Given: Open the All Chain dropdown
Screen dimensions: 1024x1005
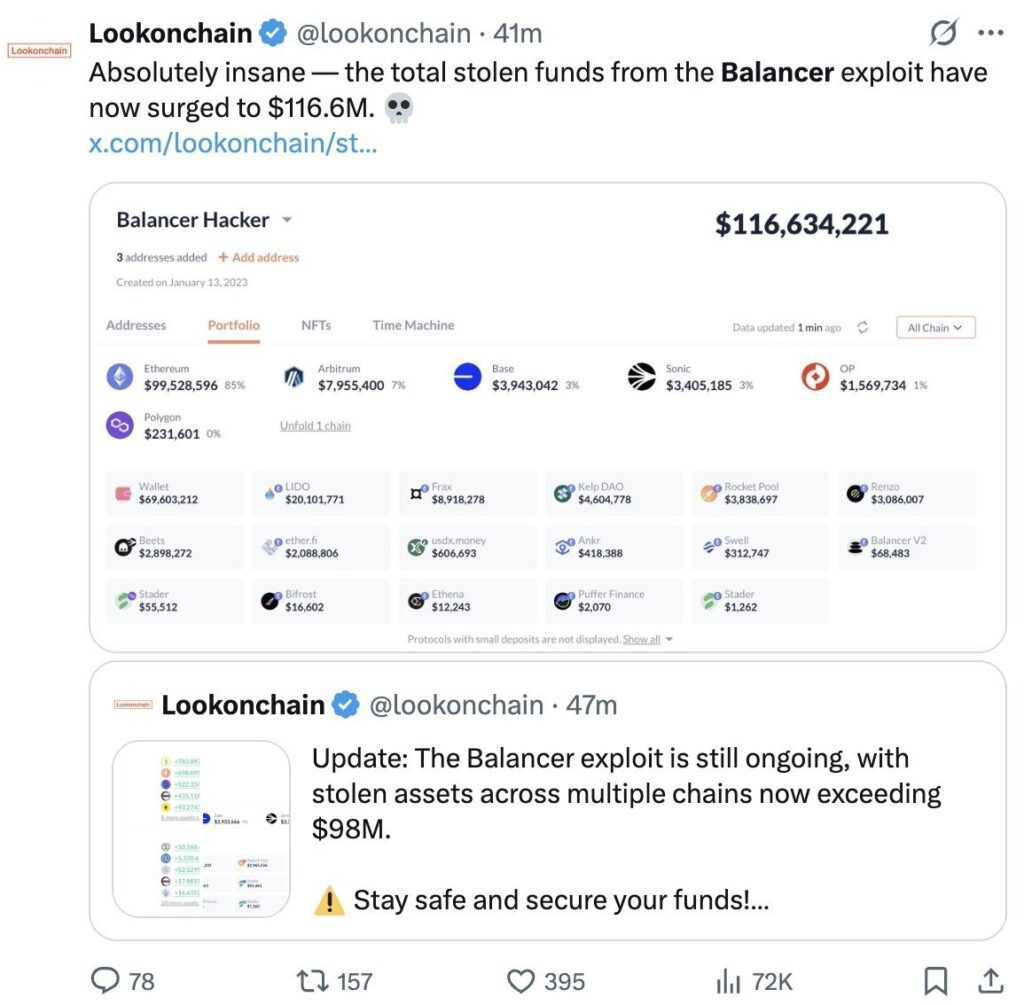Looking at the screenshot, I should click(935, 327).
